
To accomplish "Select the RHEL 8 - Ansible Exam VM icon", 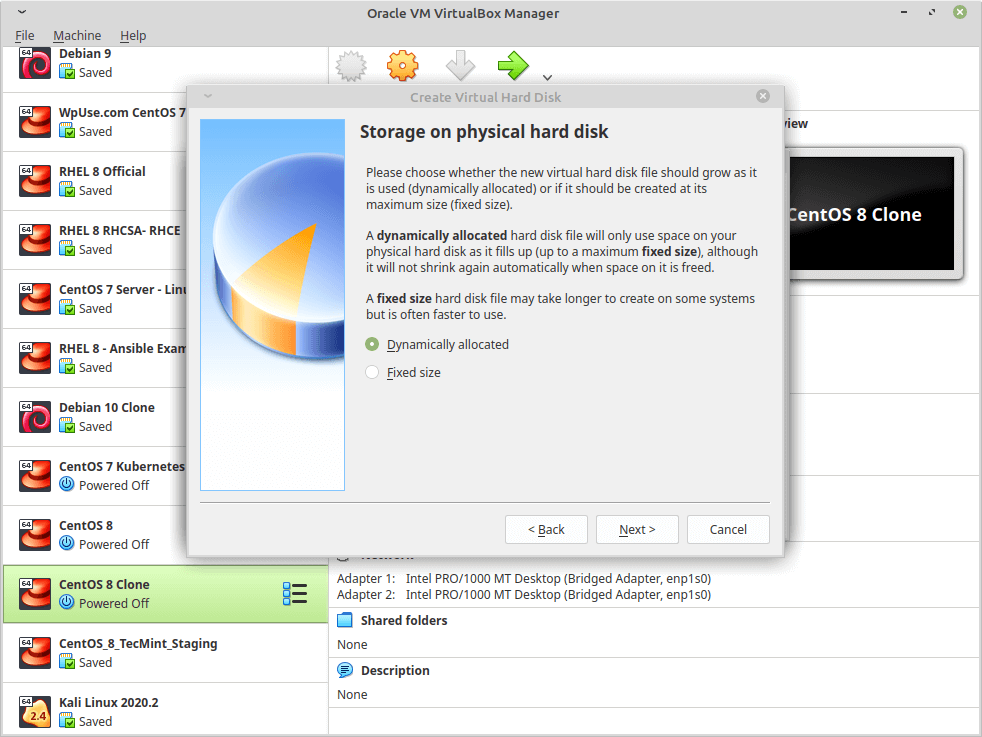I will pyautogui.click(x=34, y=358).
